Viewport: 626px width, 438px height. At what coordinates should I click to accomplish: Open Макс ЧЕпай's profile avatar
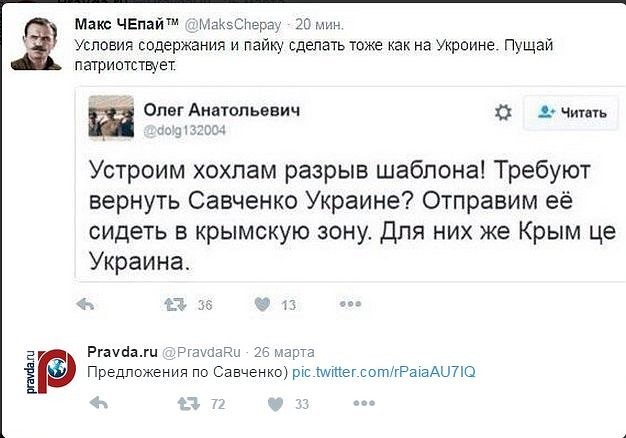tap(36, 41)
